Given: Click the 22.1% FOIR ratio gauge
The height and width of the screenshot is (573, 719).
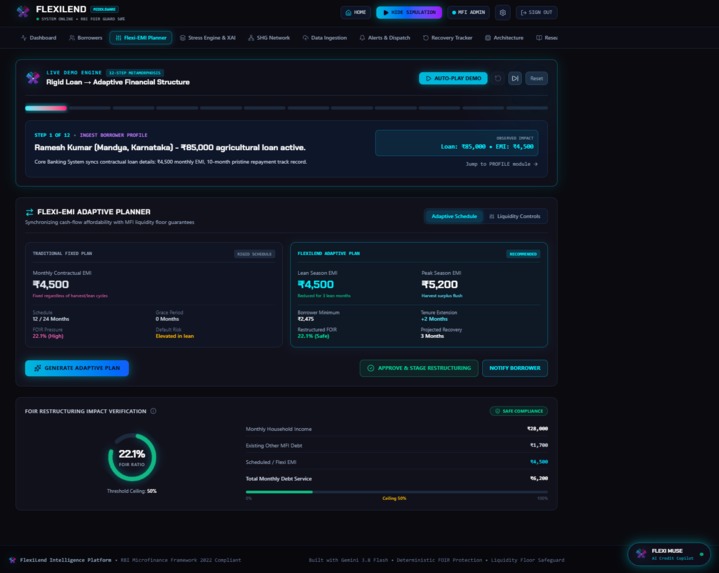Looking at the screenshot, I should click(x=132, y=457).
